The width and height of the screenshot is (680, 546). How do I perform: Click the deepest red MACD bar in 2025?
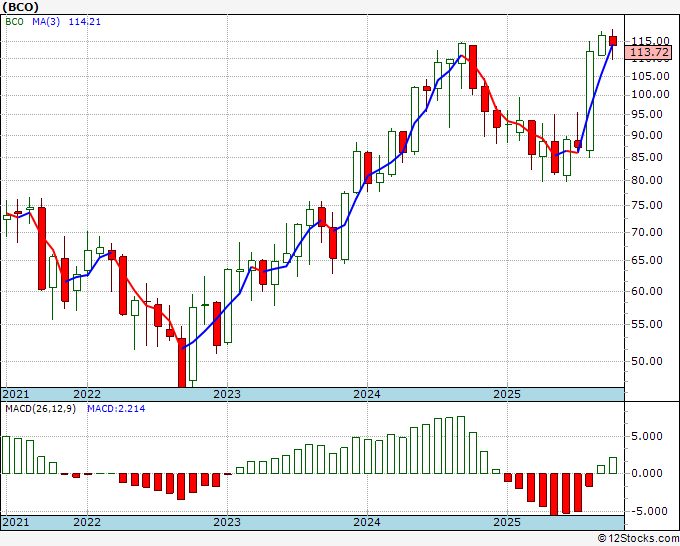[x=554, y=494]
